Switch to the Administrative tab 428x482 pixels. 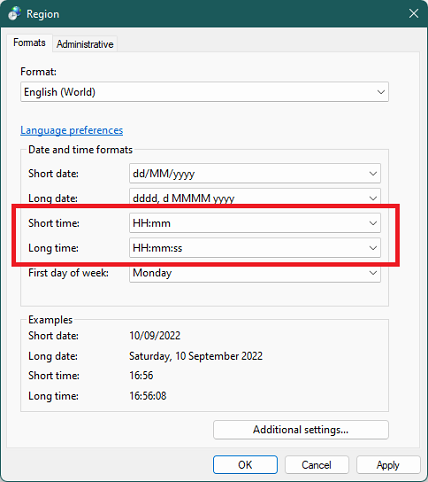click(85, 44)
